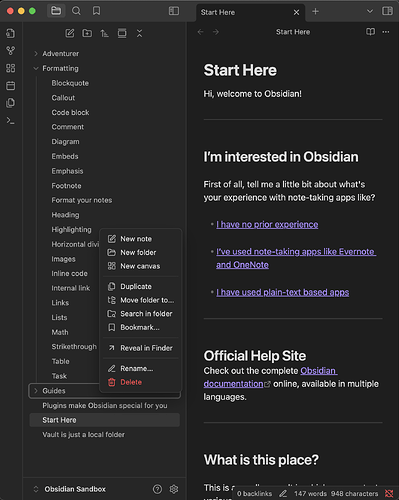Image resolution: width=399 pixels, height=500 pixels.
Task: Open command palette terminal icon
Action: pyautogui.click(x=11, y=120)
